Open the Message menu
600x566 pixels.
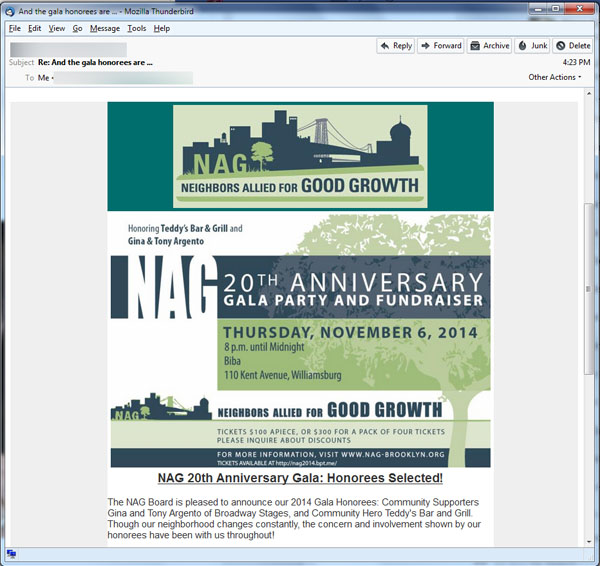click(105, 29)
